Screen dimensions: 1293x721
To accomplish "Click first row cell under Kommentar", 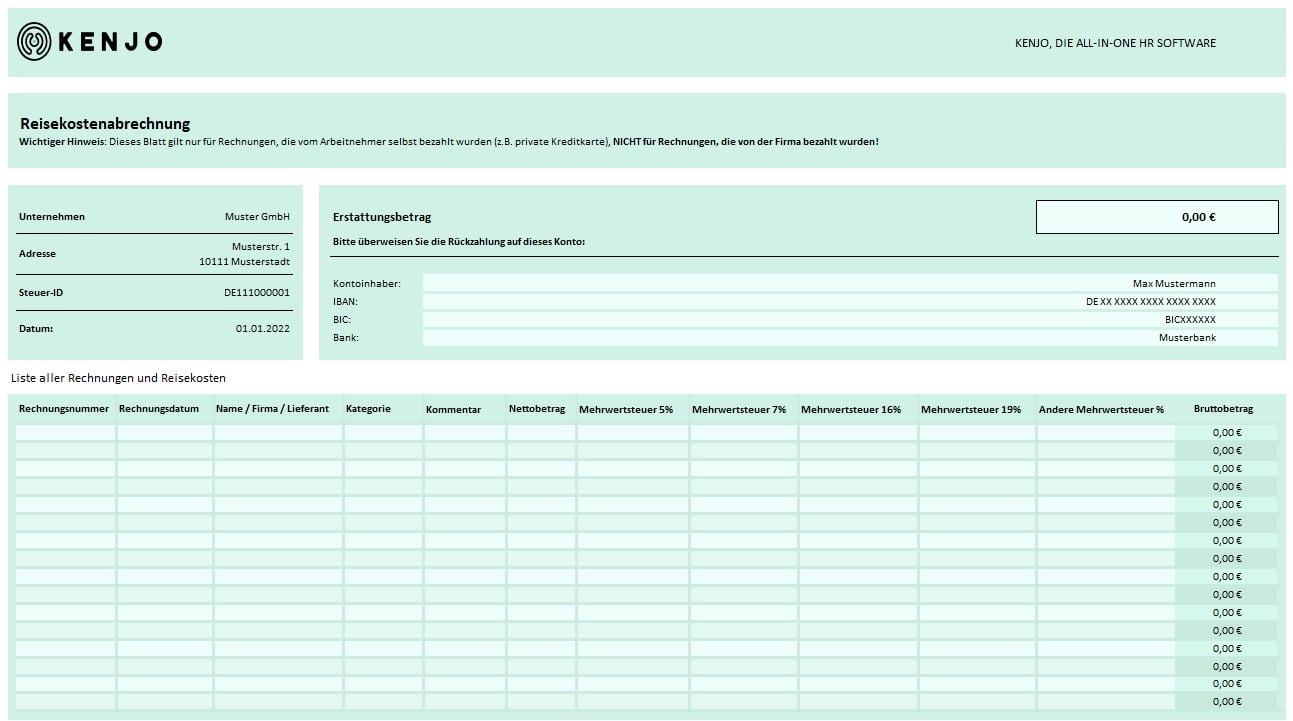I will (x=465, y=433).
